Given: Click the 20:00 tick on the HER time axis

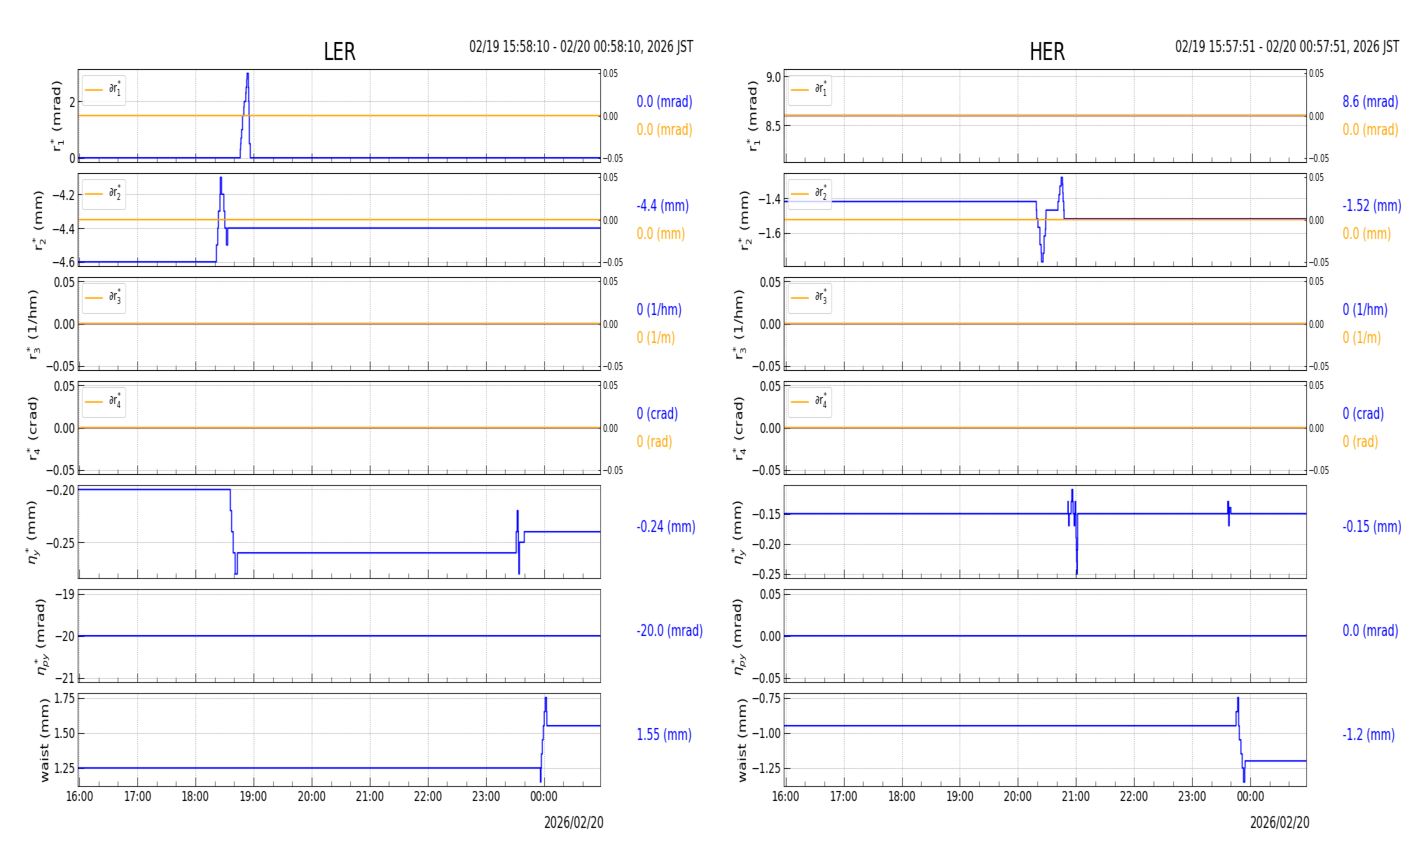Looking at the screenshot, I should point(1018,797).
